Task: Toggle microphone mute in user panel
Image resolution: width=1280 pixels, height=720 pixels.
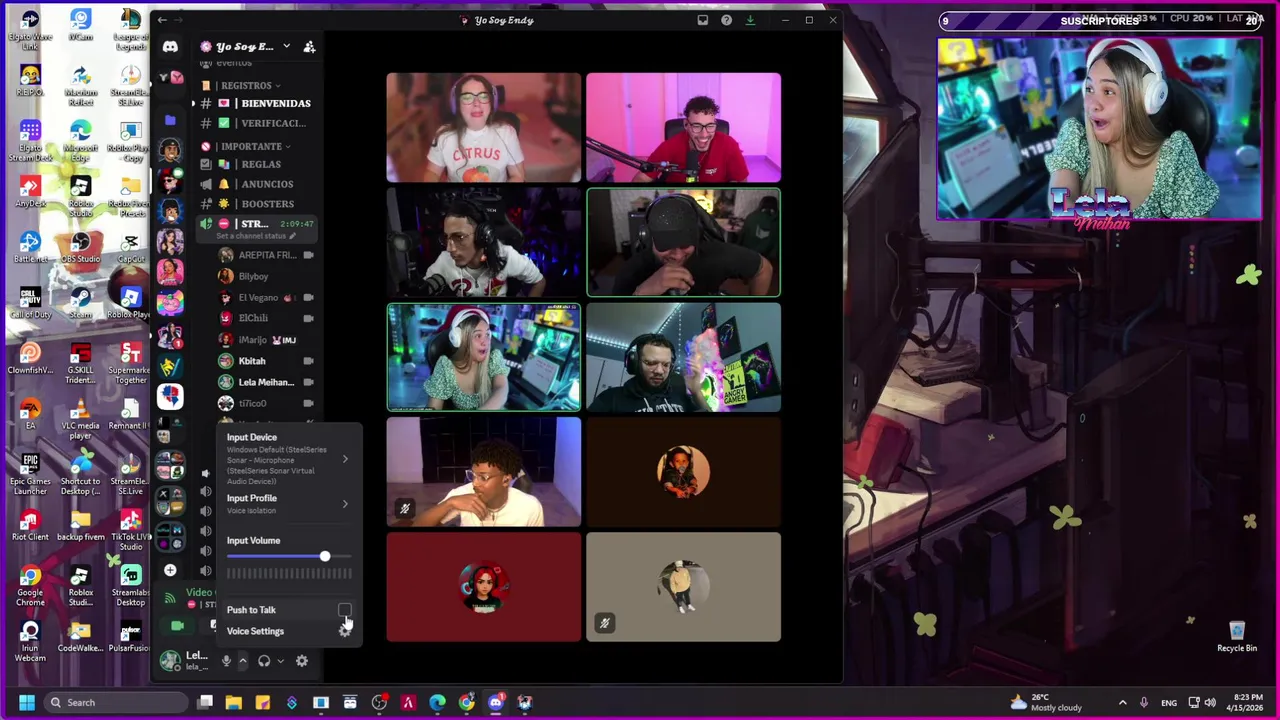Action: tap(226, 661)
